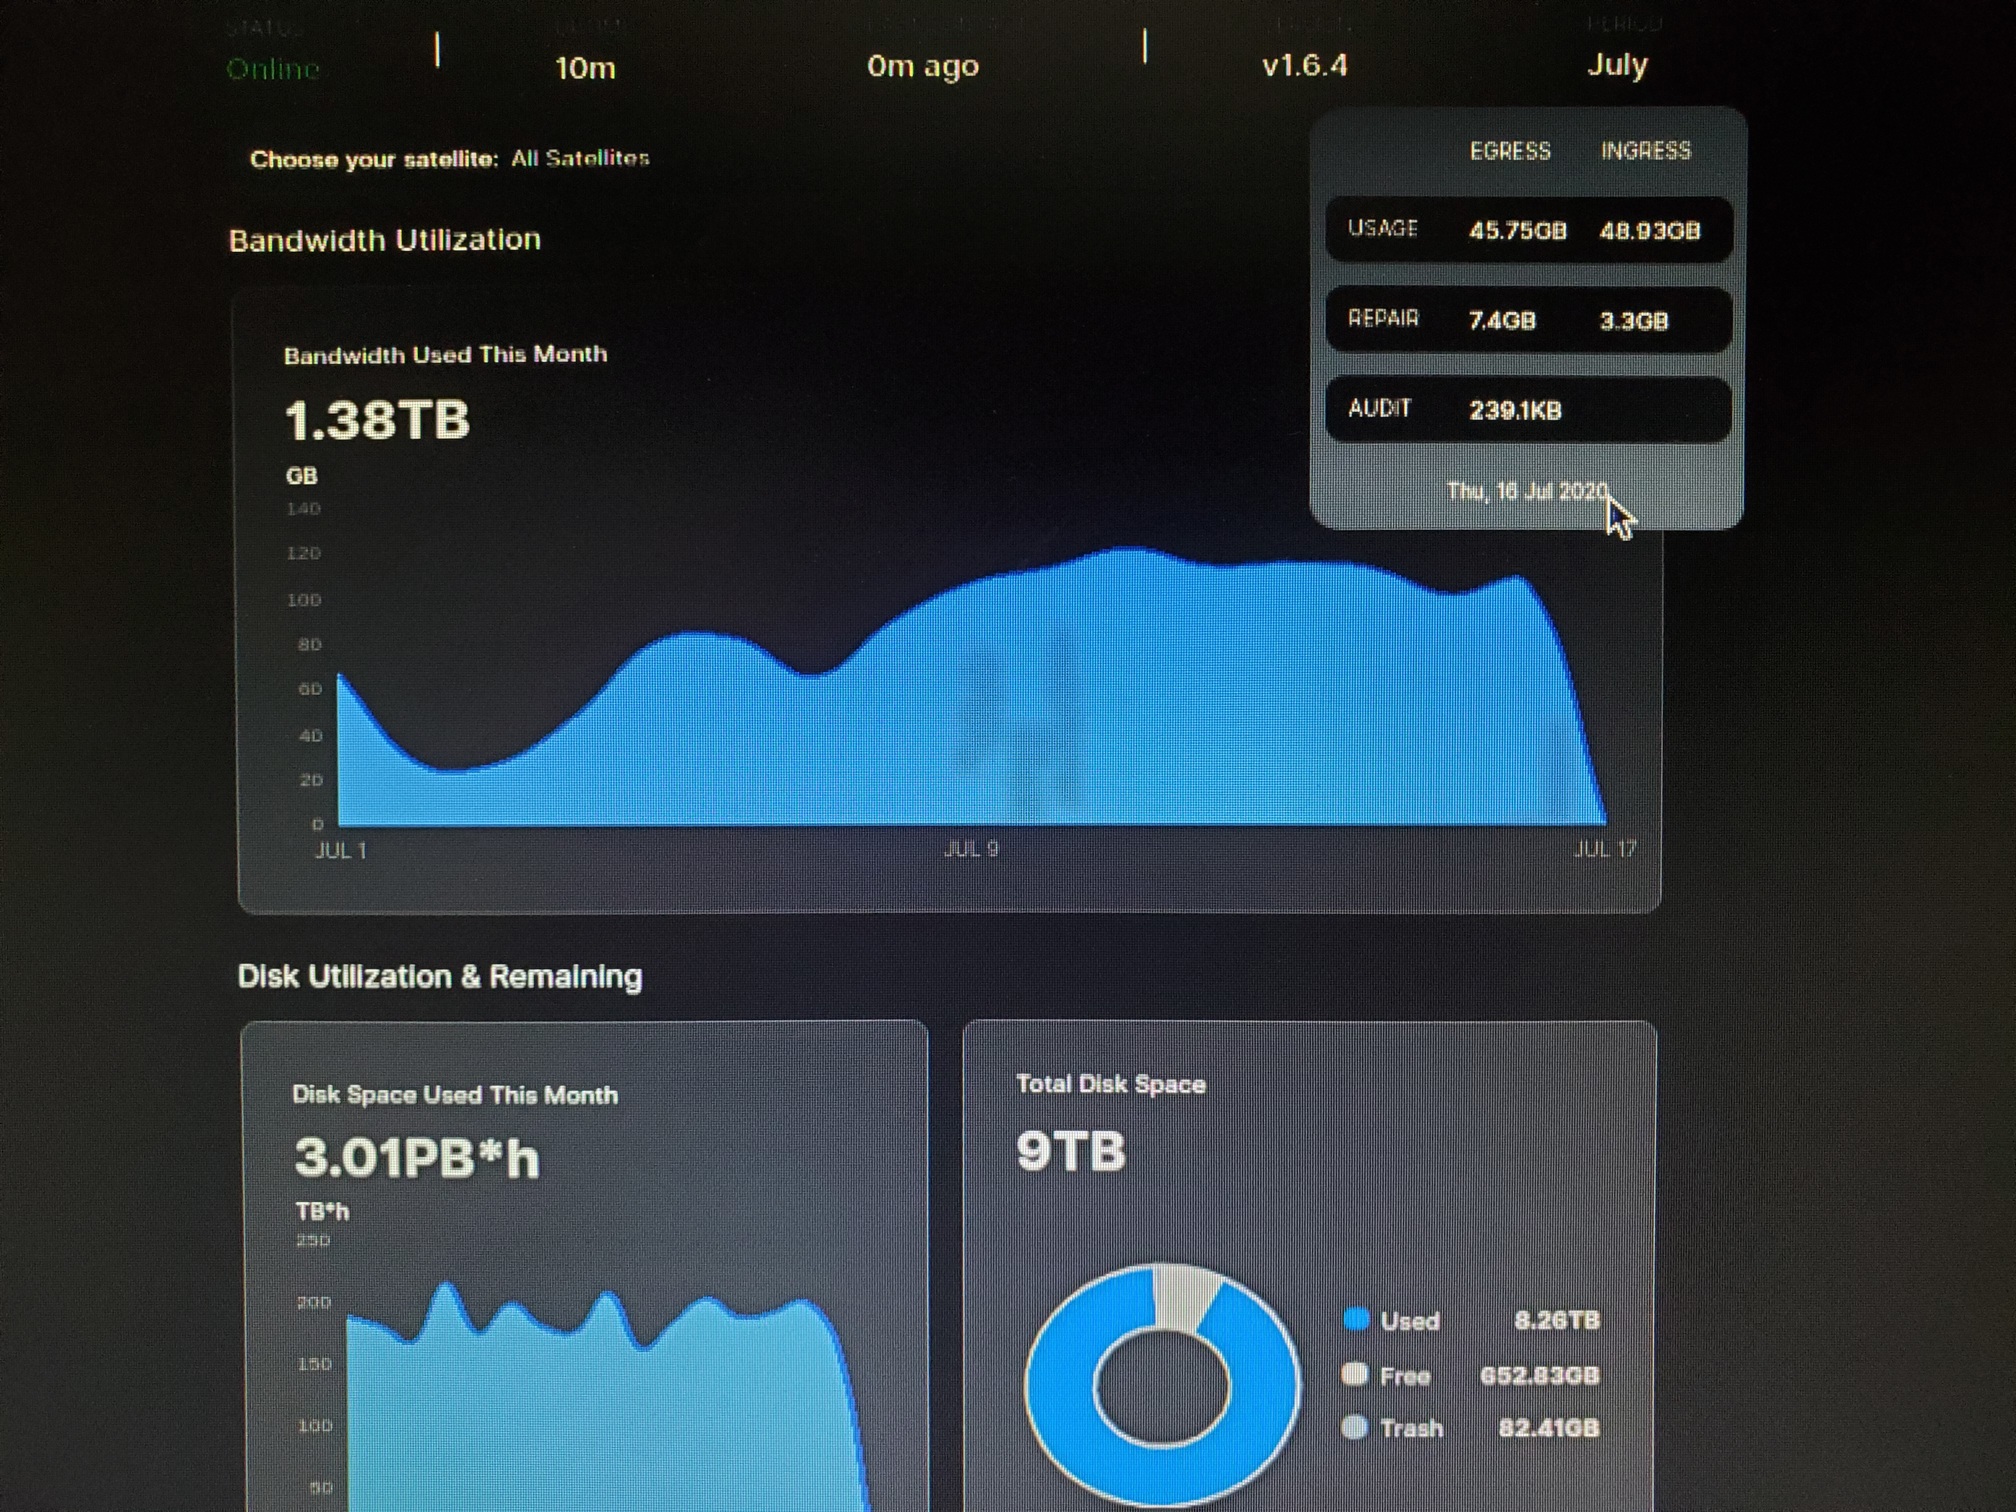Click the Free legend dot

1355,1374
